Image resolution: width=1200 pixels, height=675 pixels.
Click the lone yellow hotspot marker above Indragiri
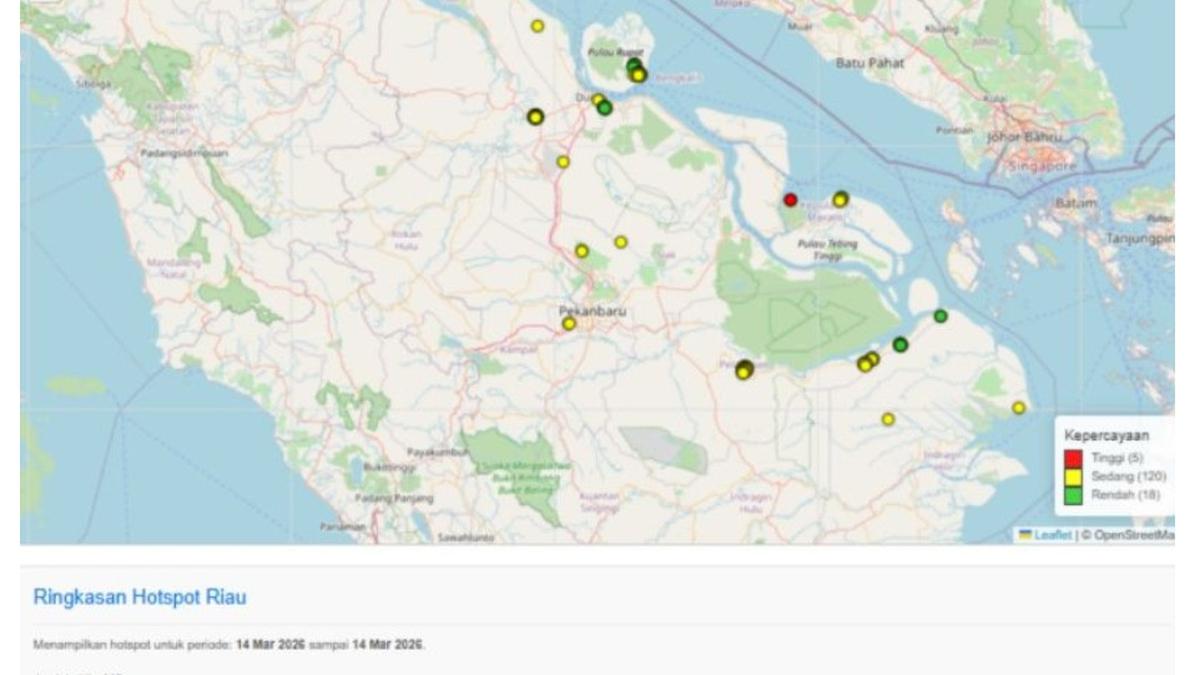888,420
